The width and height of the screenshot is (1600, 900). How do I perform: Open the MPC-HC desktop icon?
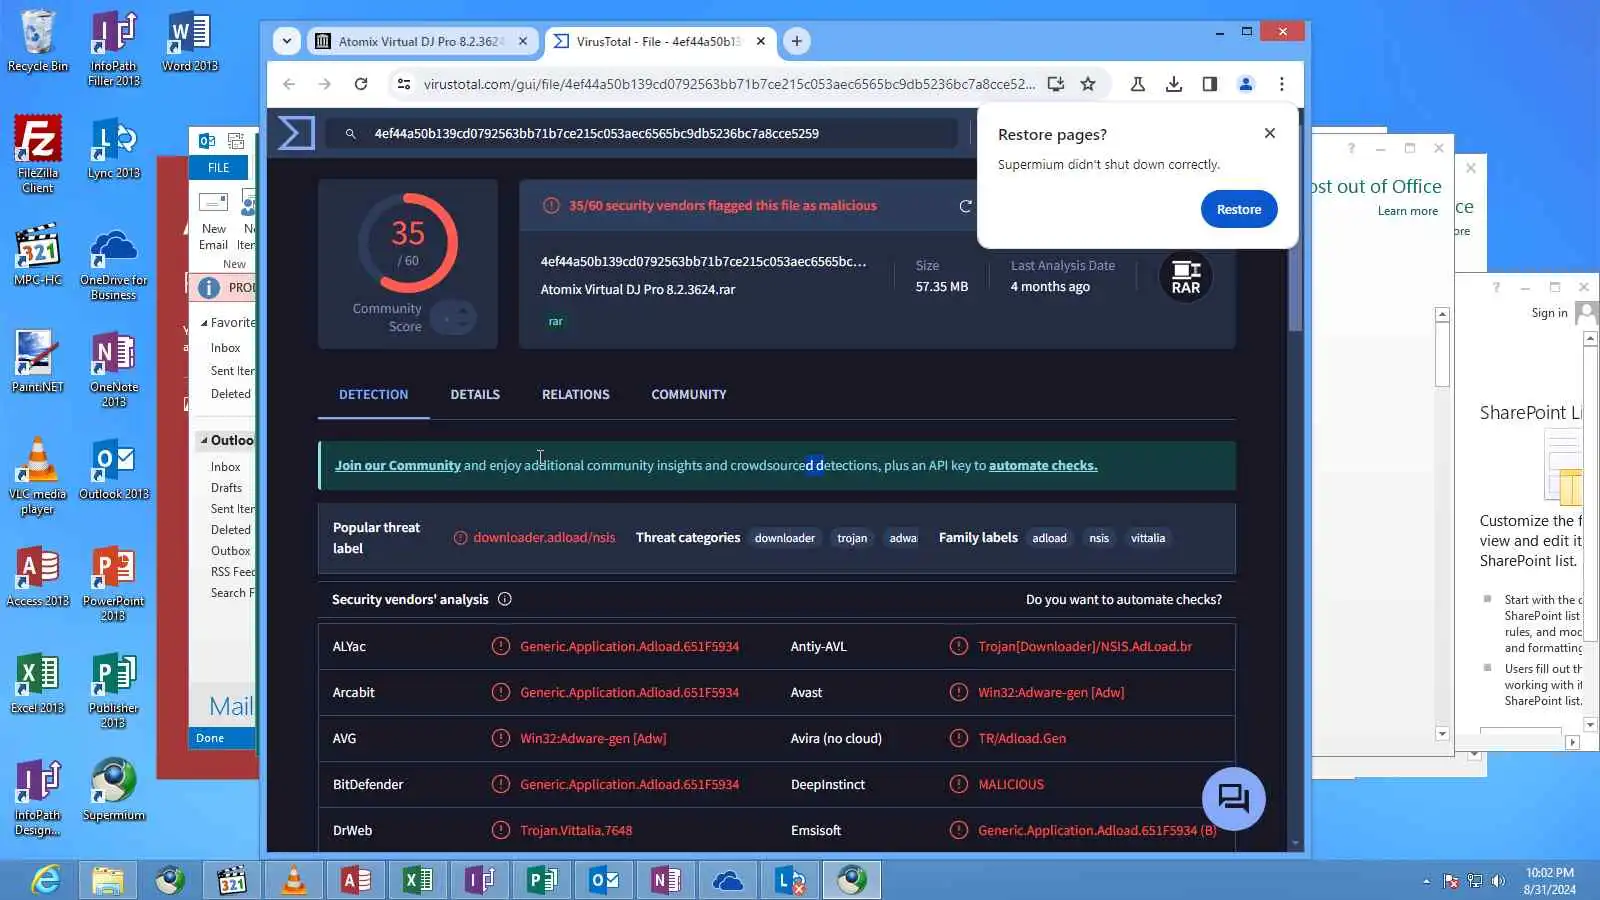[38, 254]
